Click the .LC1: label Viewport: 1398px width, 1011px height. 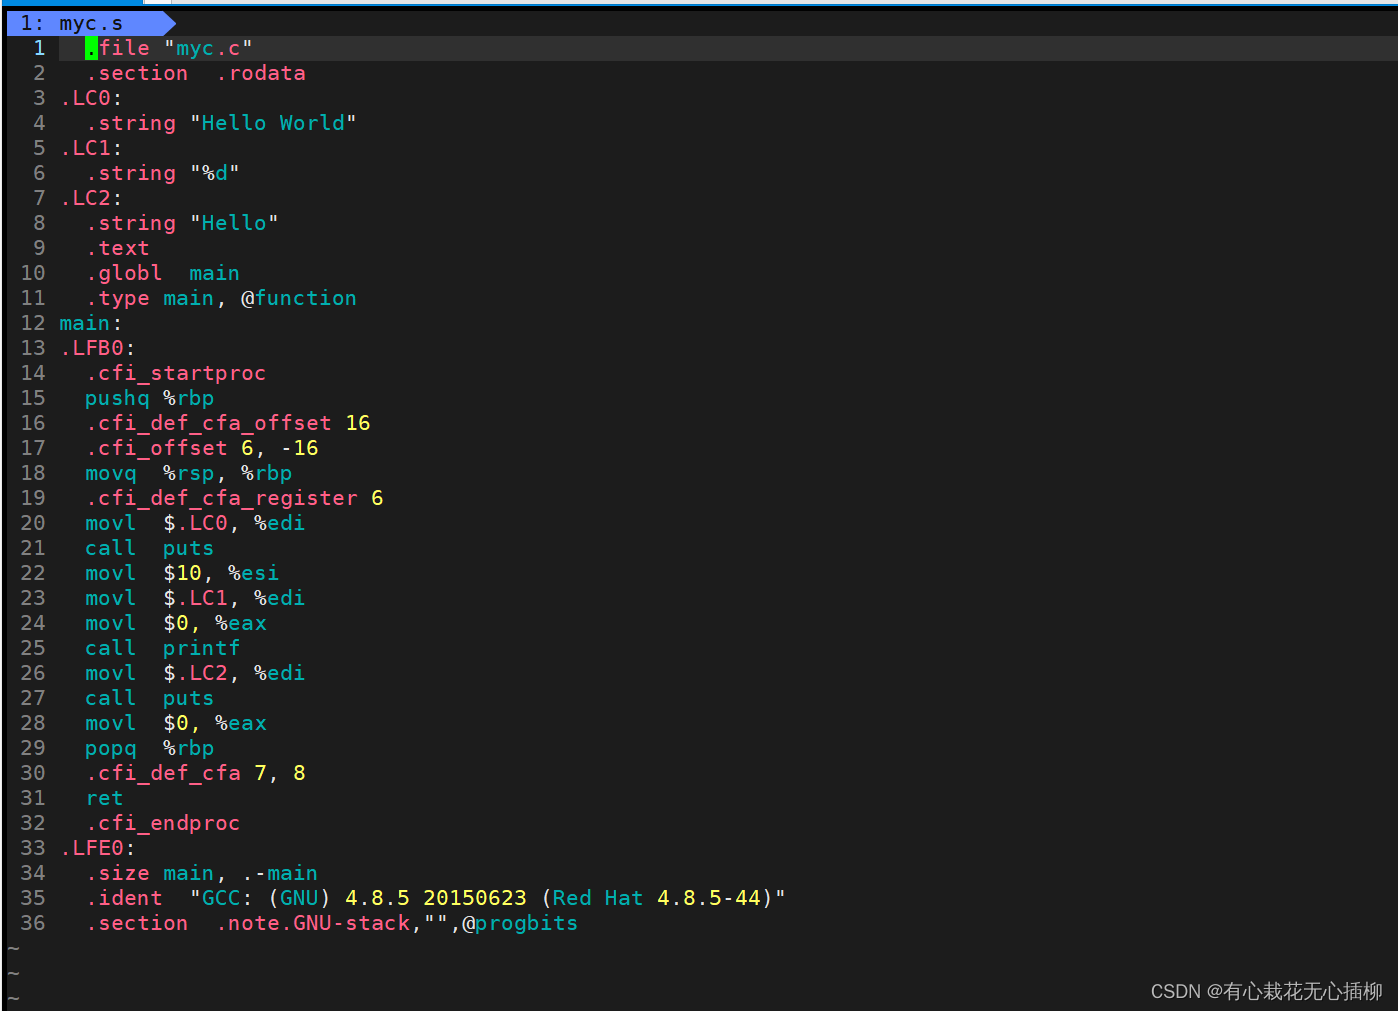click(x=91, y=148)
